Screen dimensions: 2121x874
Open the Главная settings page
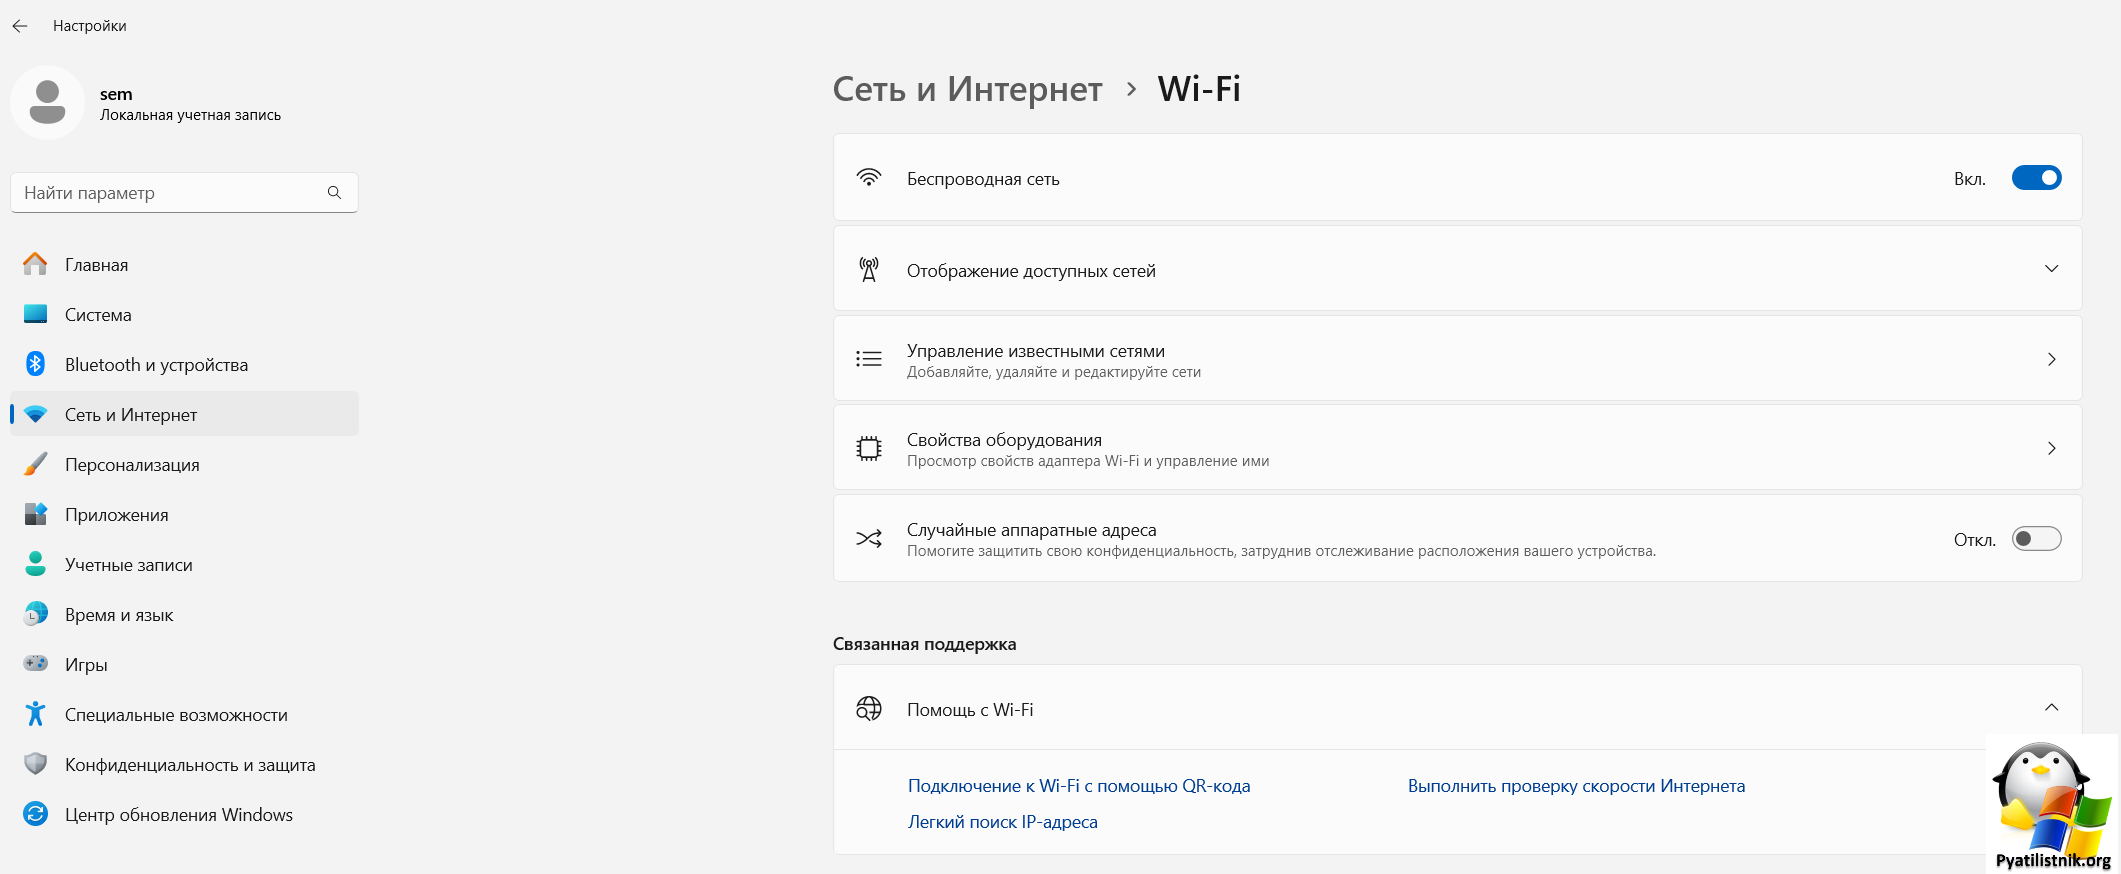click(184, 264)
